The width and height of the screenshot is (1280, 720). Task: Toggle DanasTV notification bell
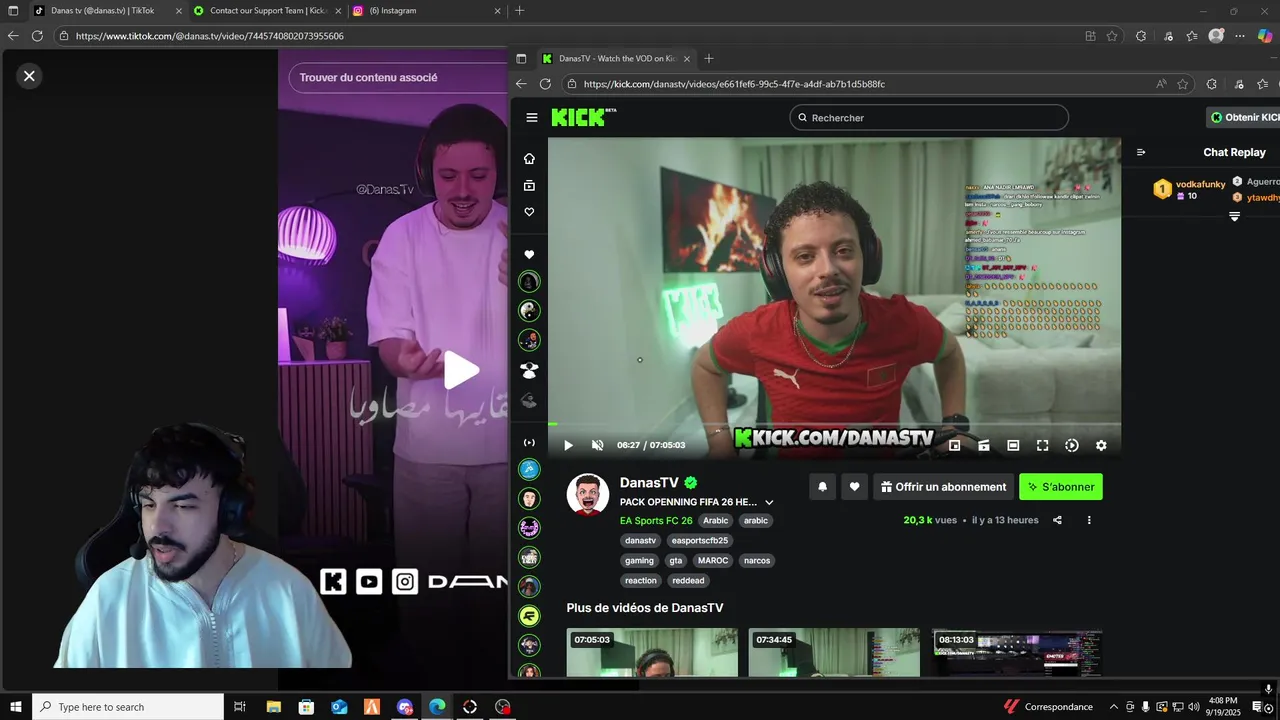pyautogui.click(x=822, y=487)
